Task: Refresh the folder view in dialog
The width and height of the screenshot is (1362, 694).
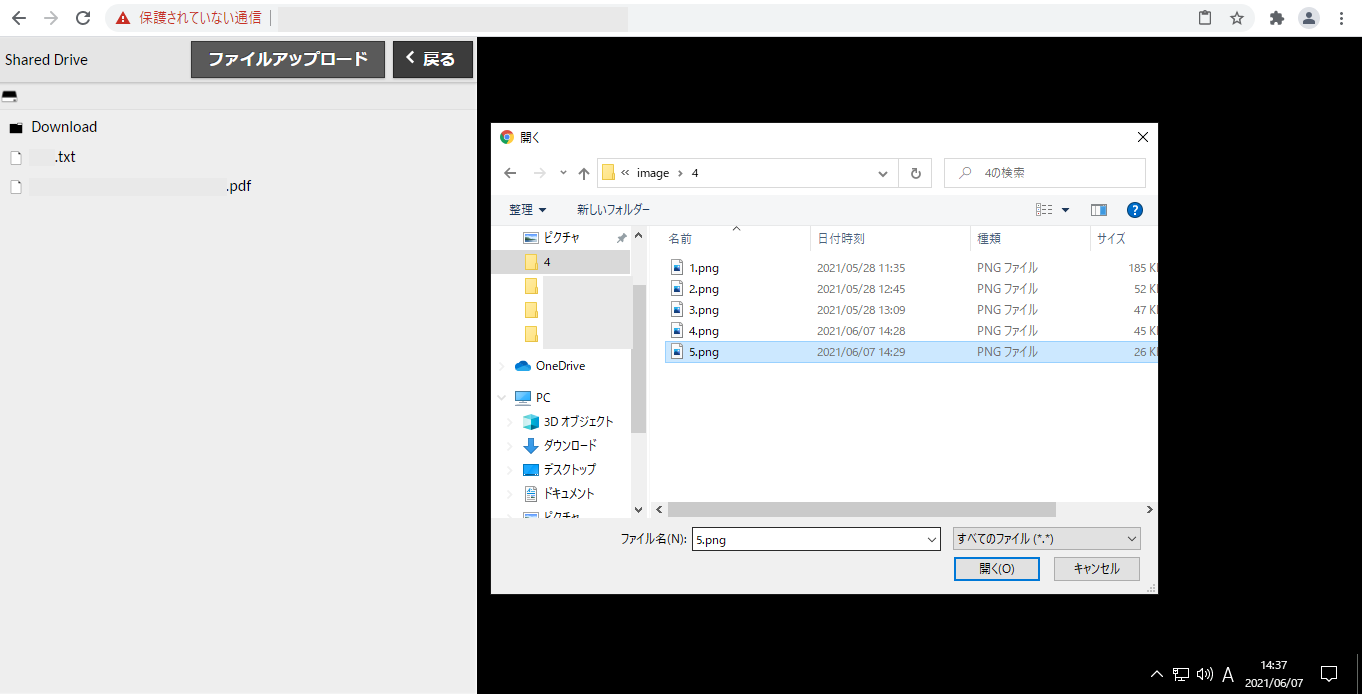Action: click(915, 173)
